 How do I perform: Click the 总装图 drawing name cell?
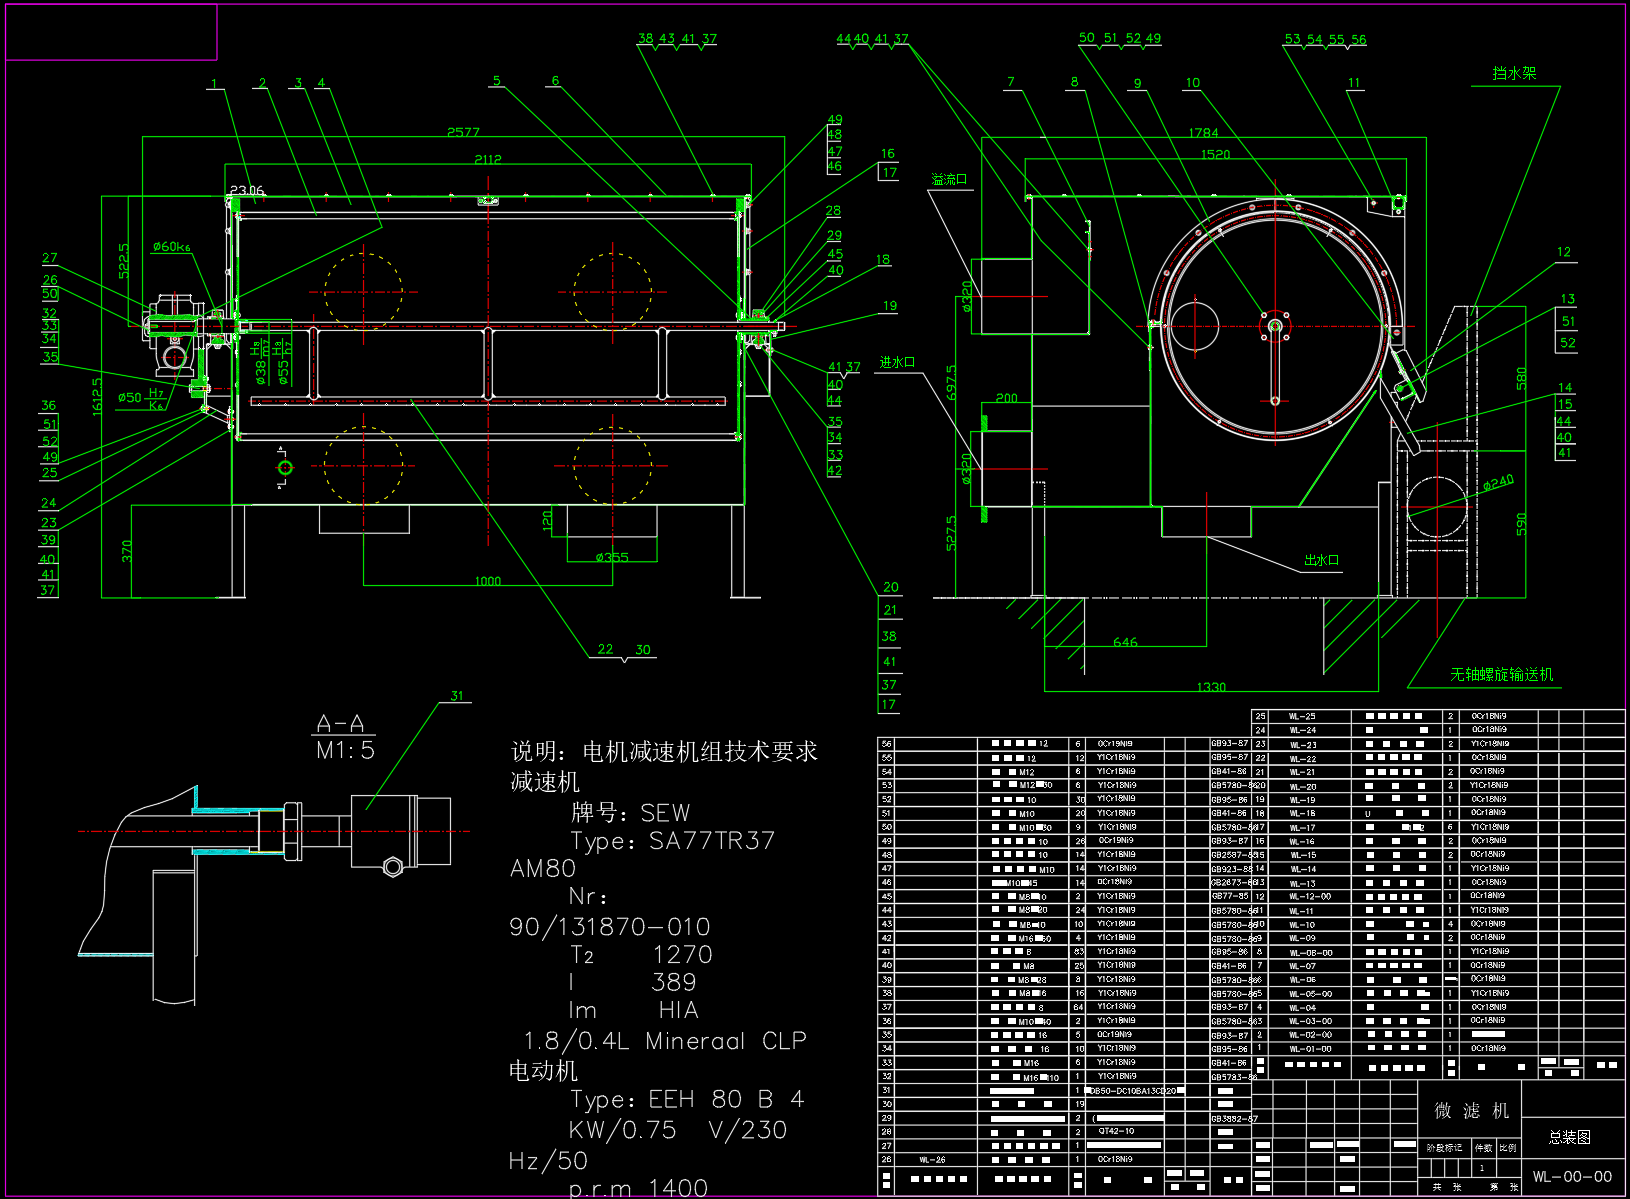[x=1569, y=1137]
